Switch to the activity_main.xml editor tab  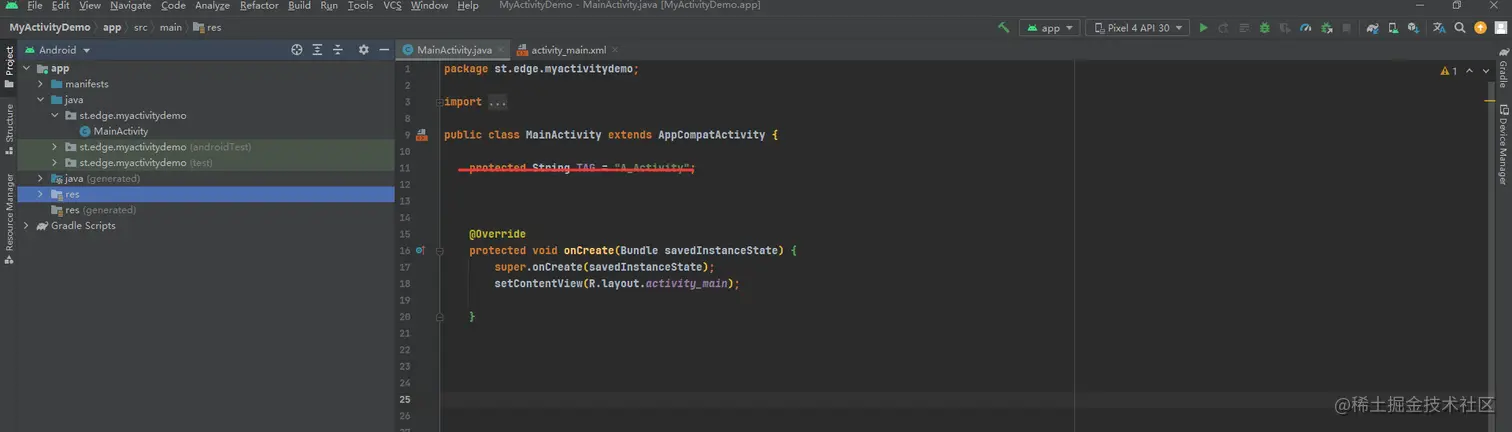pyautogui.click(x=568, y=50)
